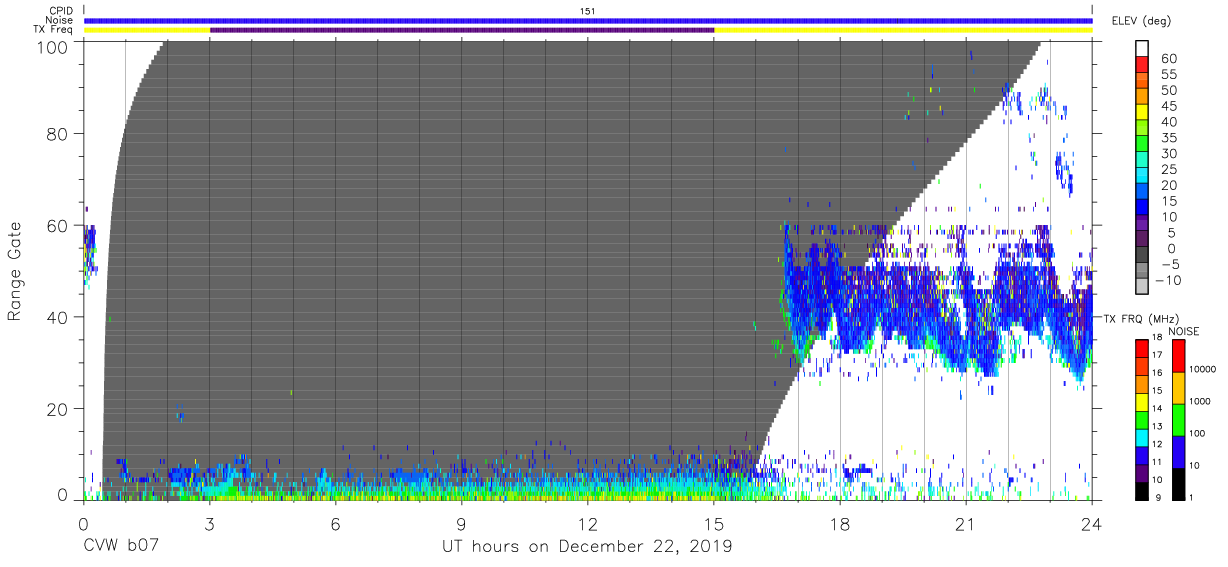Click the '10000' label on NOISE colorbar
Image resolution: width=1228 pixels, height=567 pixels.
pos(1204,369)
